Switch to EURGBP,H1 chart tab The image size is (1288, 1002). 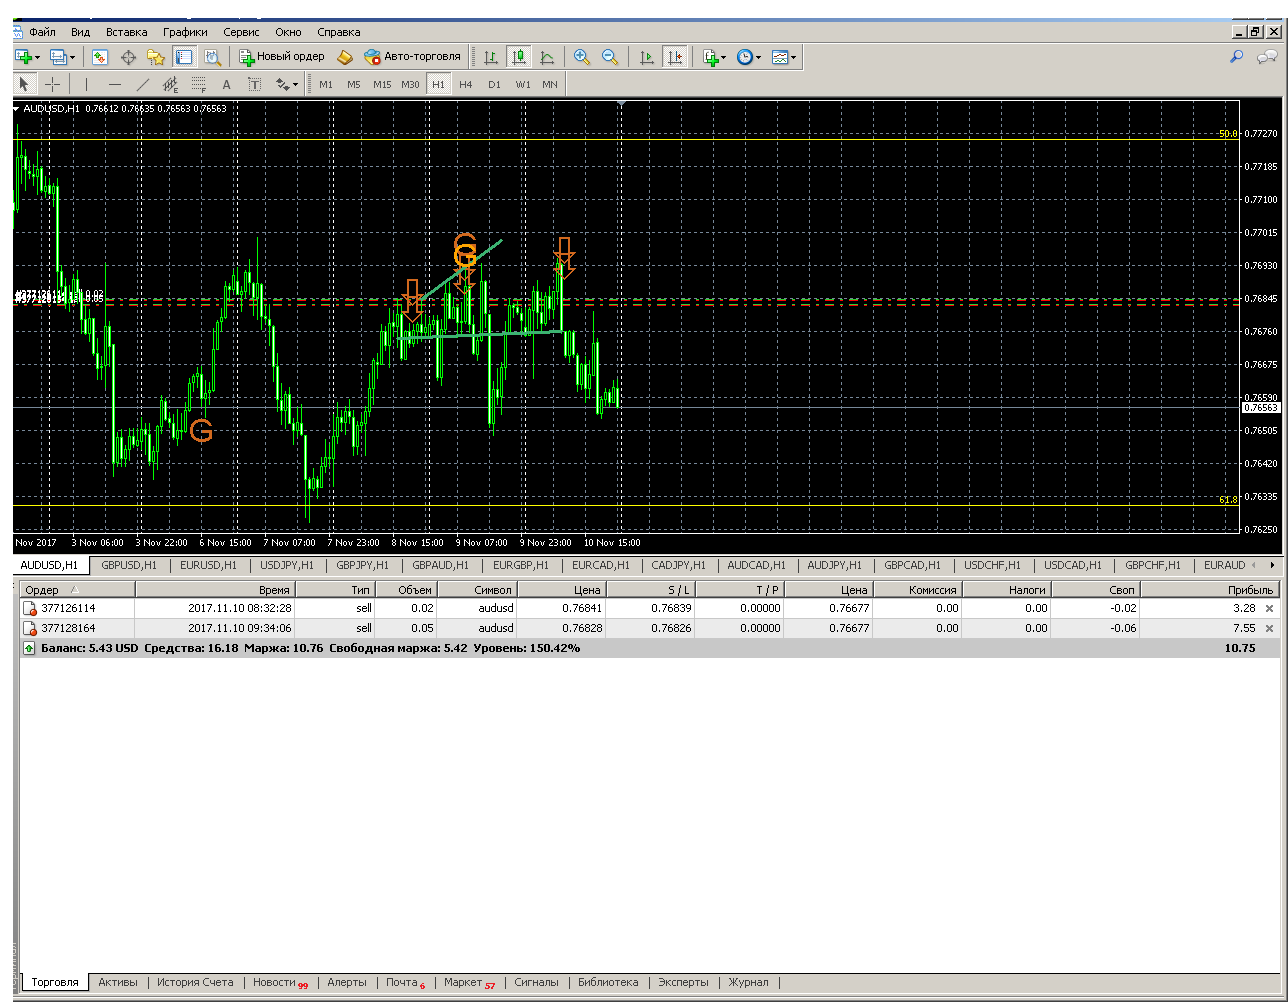[x=522, y=565]
